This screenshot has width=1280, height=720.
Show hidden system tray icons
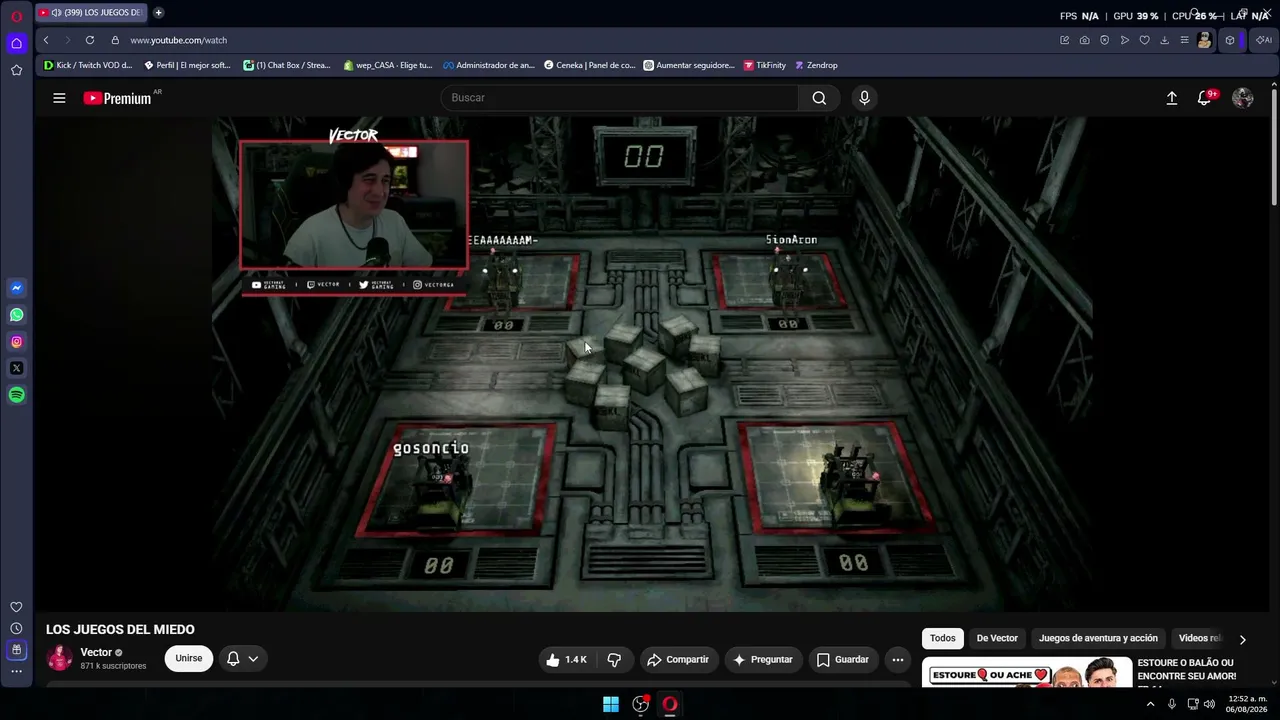(1150, 704)
